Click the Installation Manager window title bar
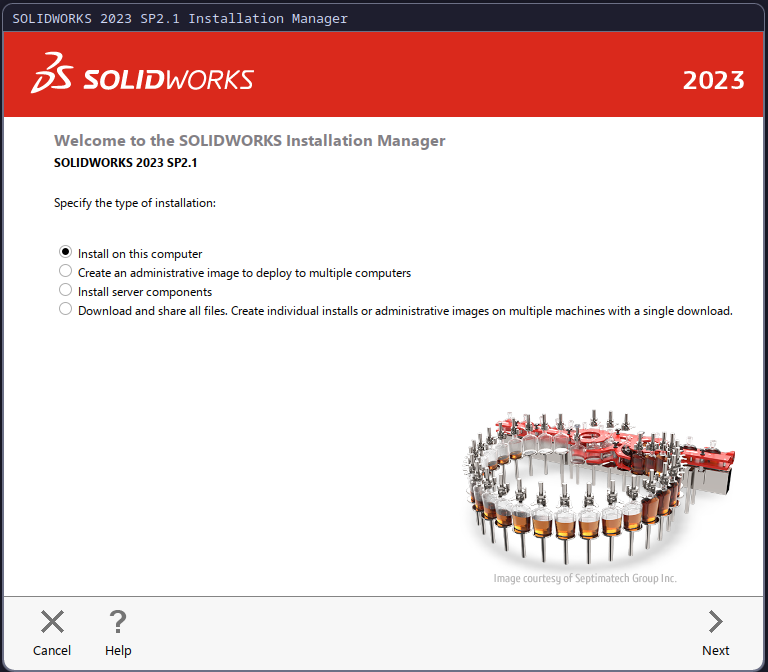The width and height of the screenshot is (768, 672). [x=384, y=18]
